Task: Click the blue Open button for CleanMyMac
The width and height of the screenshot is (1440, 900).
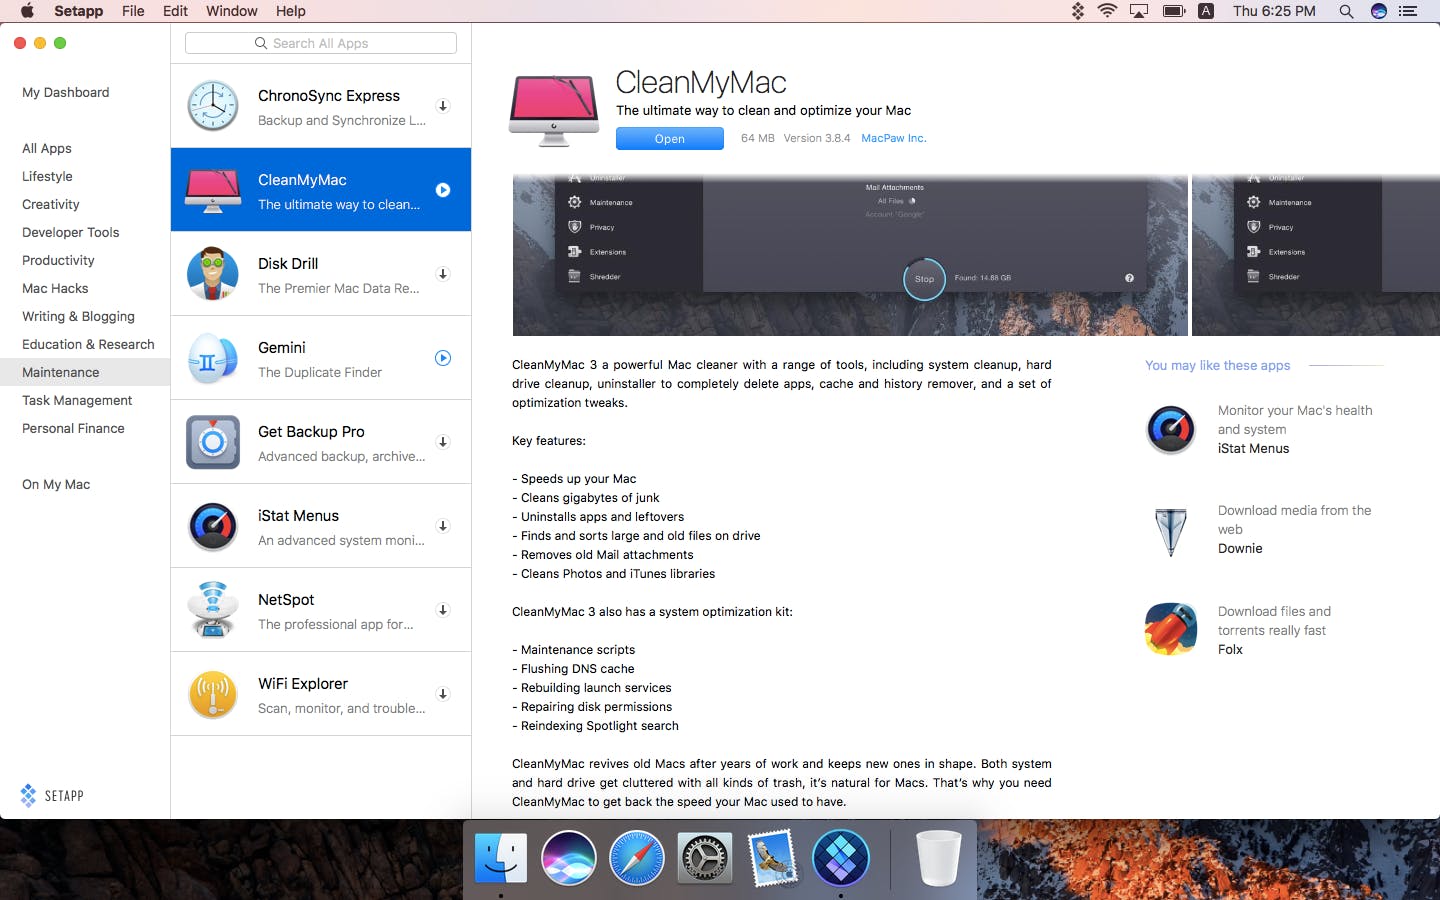Action: coord(669,139)
